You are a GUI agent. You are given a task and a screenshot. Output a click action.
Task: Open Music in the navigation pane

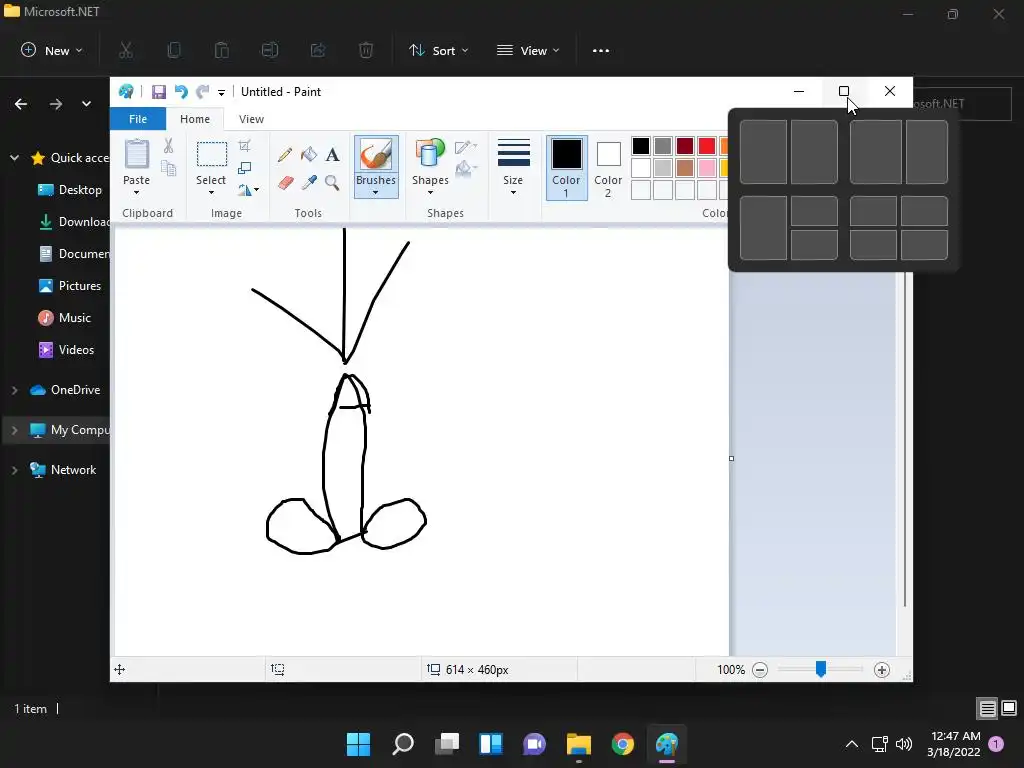[65, 318]
